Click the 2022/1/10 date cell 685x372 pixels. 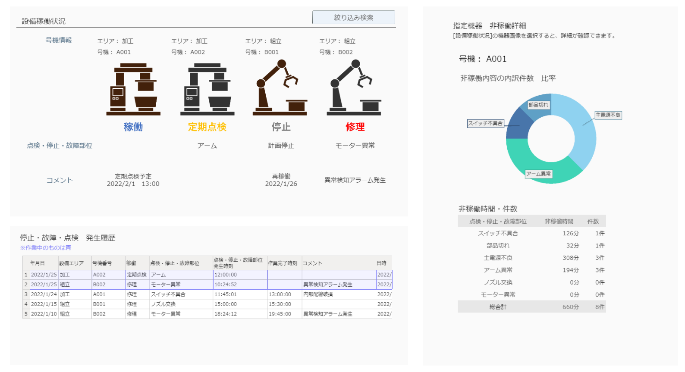tap(44, 314)
